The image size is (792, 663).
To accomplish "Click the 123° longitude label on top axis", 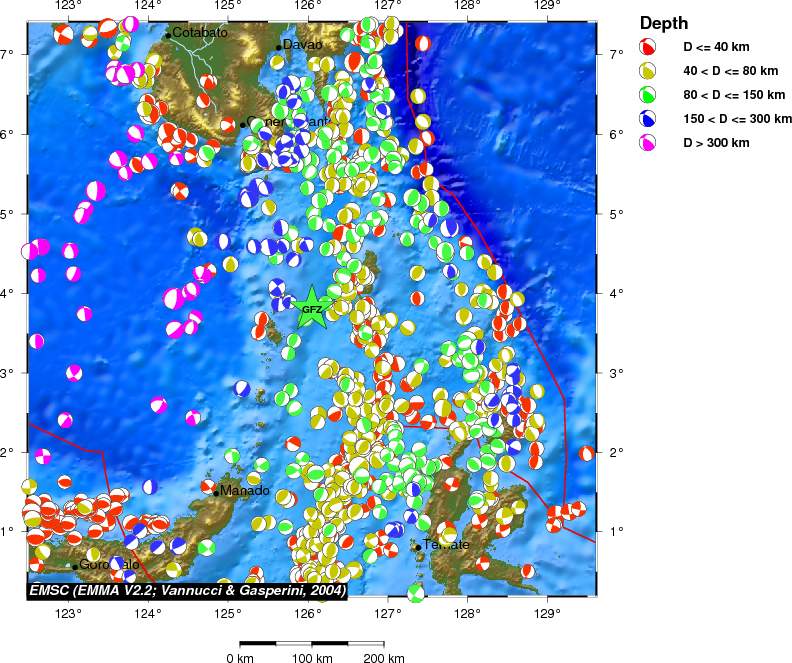I will 68,7.
